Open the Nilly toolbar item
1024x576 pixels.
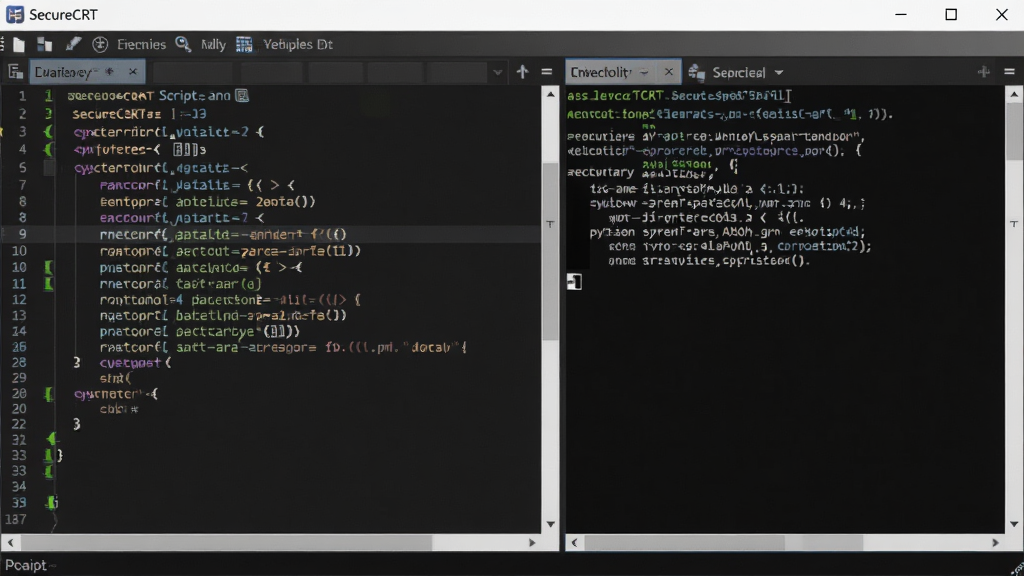(213, 44)
